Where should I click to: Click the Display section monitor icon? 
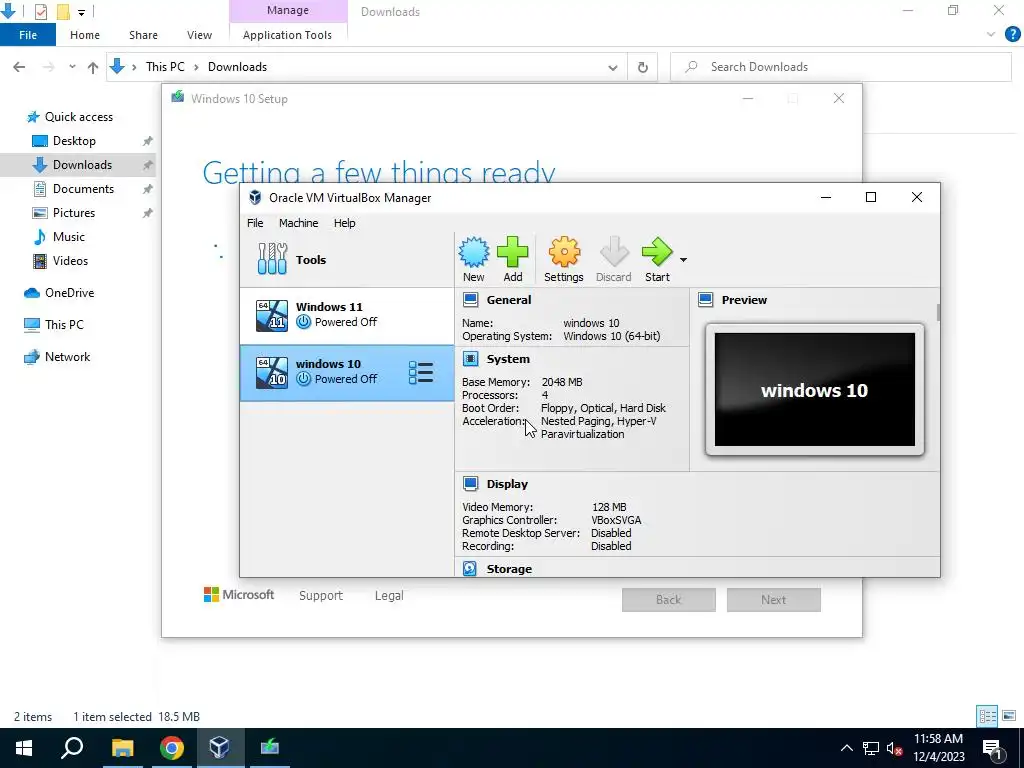[x=470, y=484]
